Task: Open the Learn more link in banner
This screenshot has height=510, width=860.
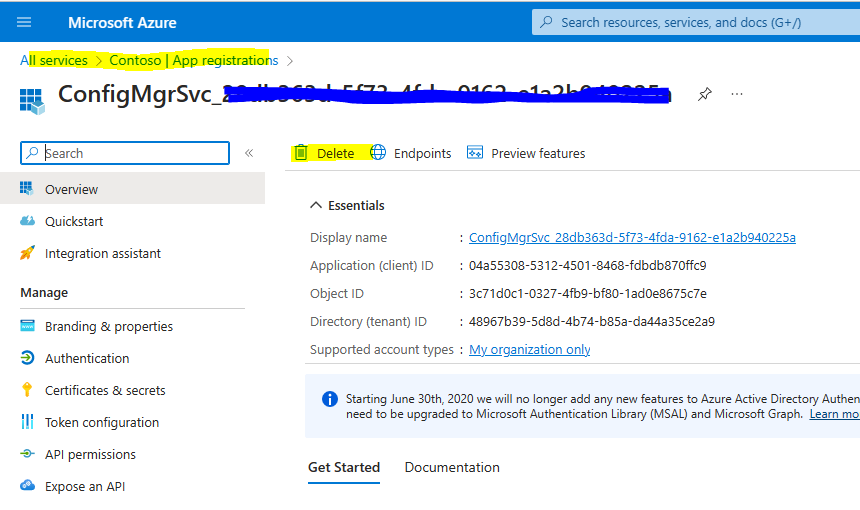Action: pyautogui.click(x=834, y=414)
